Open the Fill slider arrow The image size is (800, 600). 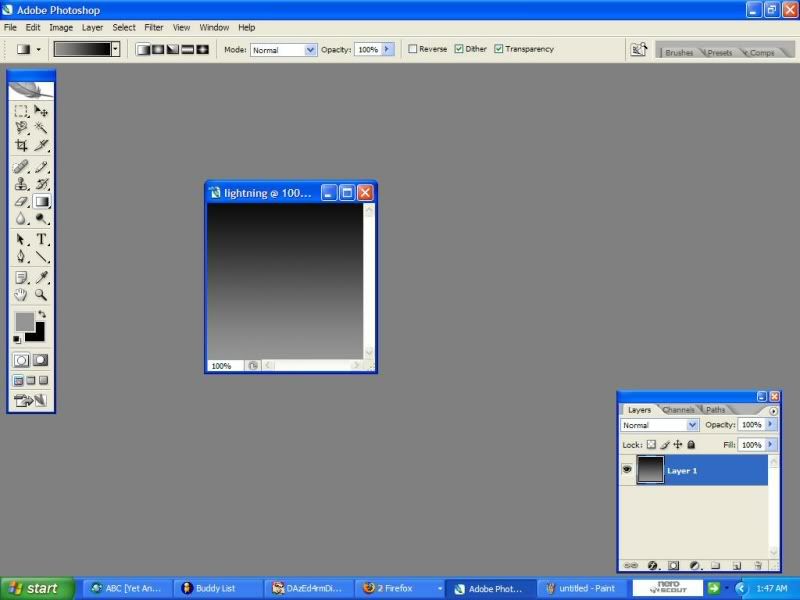(771, 445)
